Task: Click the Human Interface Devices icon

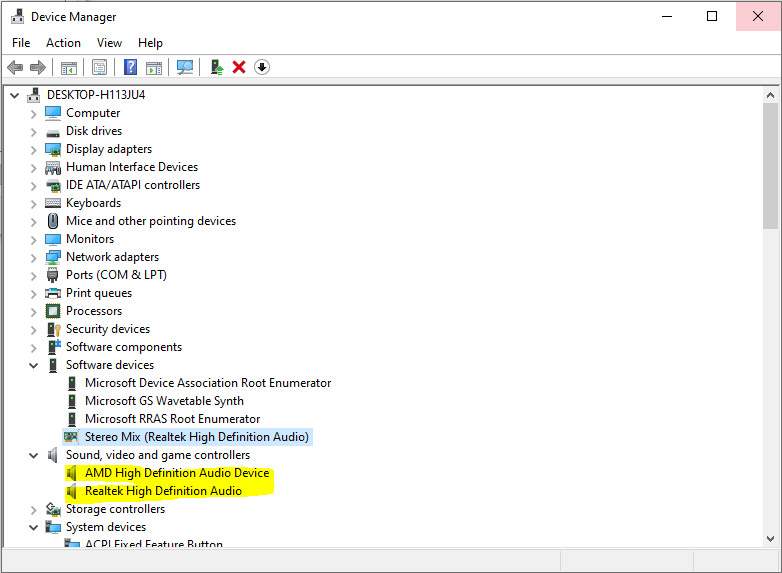Action: click(53, 168)
